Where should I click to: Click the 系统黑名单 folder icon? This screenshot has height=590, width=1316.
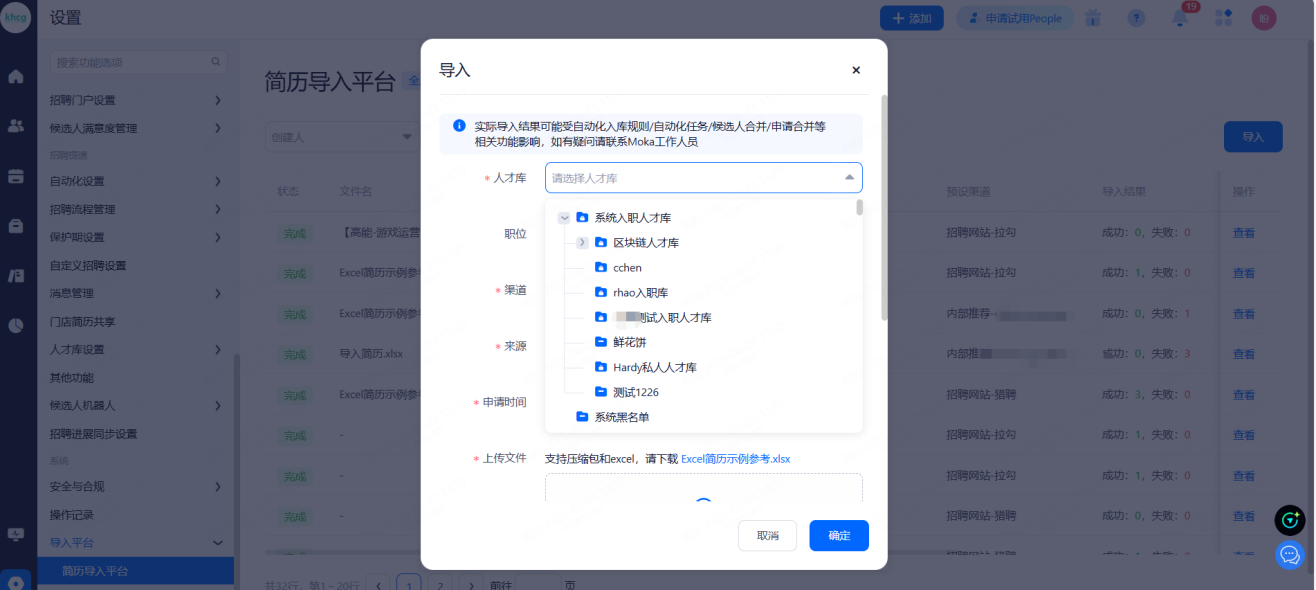(x=582, y=417)
